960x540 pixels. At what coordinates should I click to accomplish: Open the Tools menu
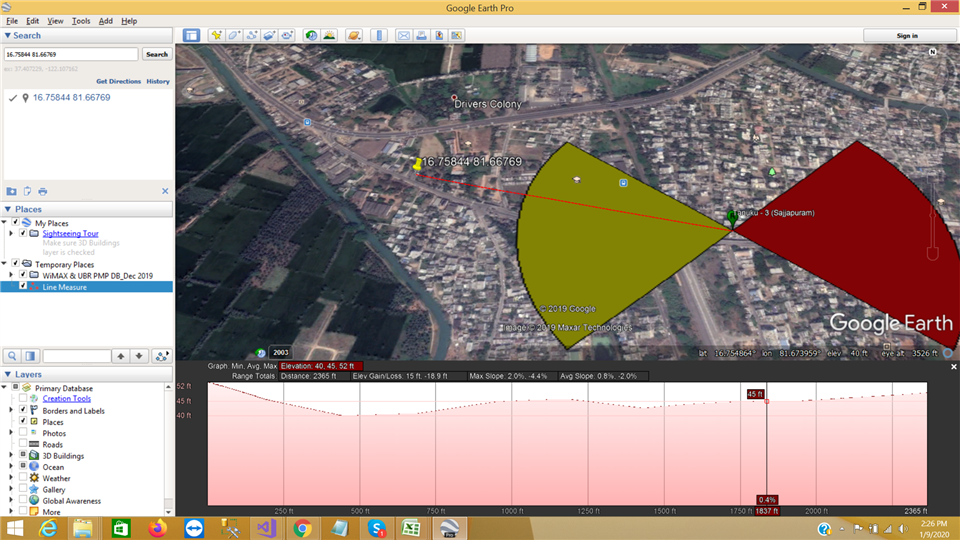point(81,20)
